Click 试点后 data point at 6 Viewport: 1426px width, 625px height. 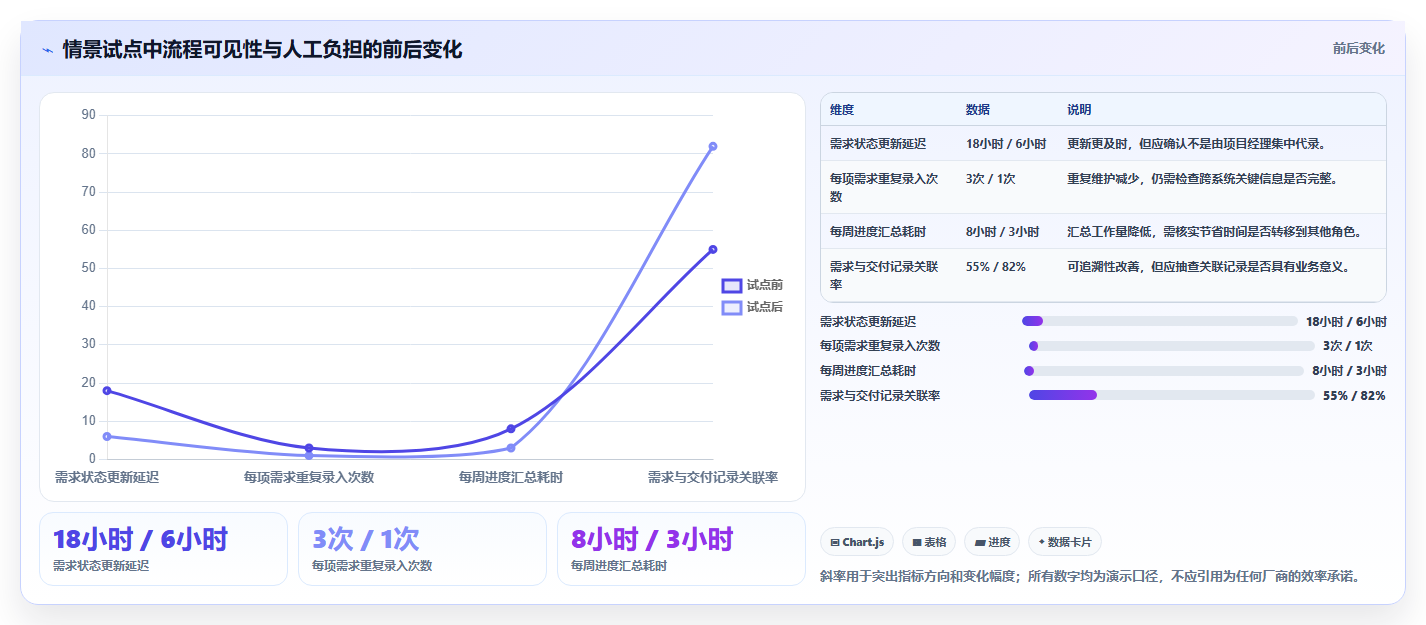click(x=107, y=436)
